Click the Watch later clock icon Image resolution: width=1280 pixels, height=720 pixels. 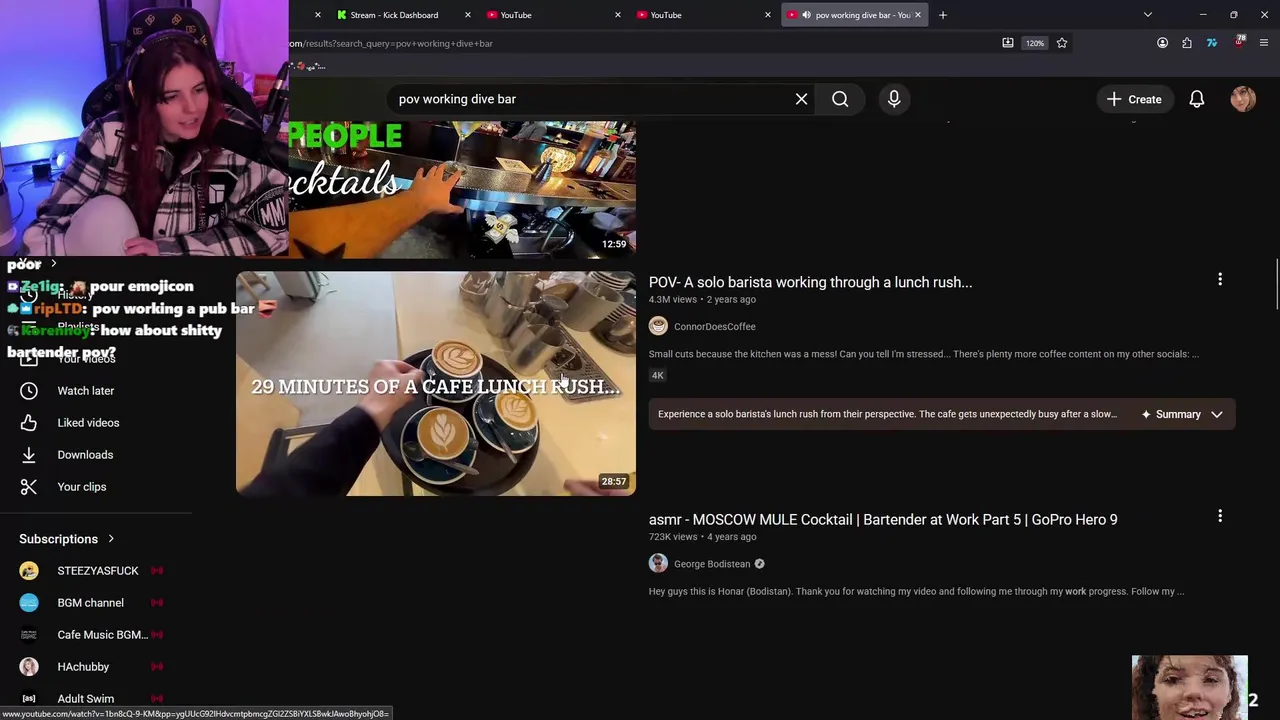29,391
